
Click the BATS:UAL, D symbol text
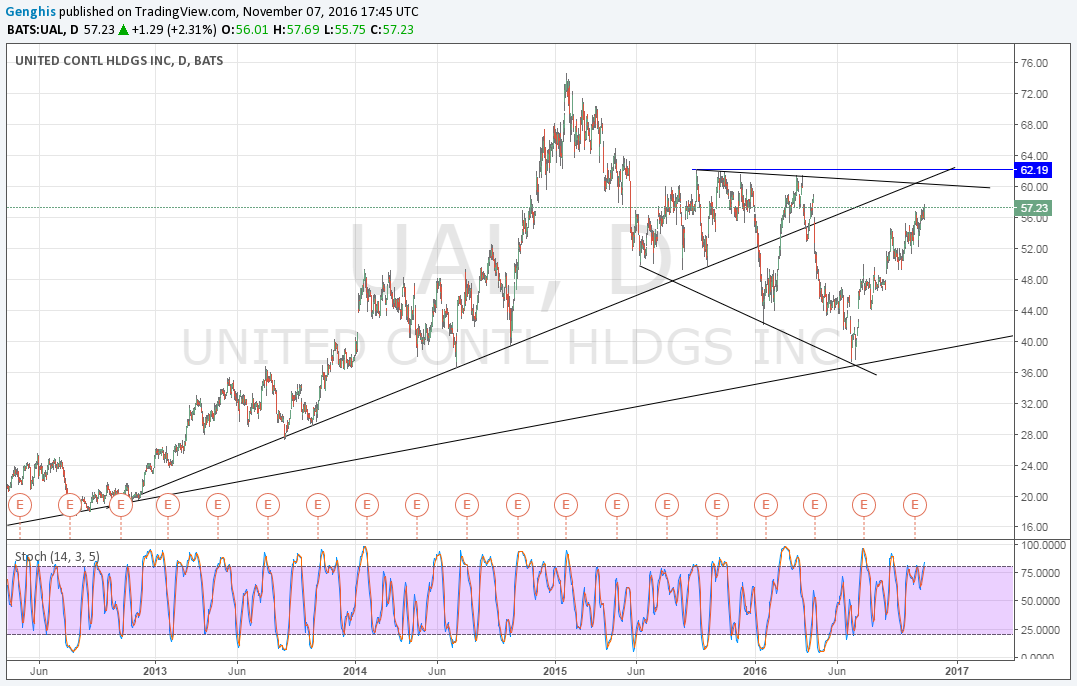[x=43, y=30]
